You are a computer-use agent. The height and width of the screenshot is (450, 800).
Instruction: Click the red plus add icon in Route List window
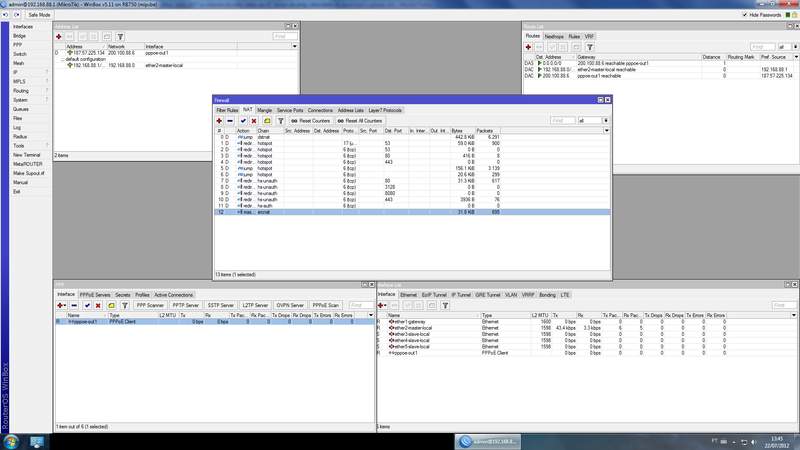point(529,47)
